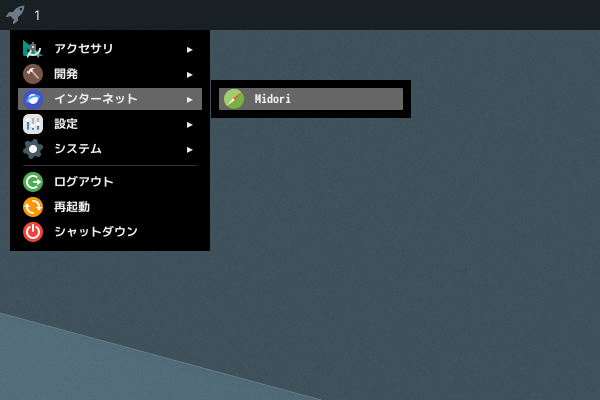Click the システム gear icon
Viewport: 600px width, 400px height.
tap(33, 149)
